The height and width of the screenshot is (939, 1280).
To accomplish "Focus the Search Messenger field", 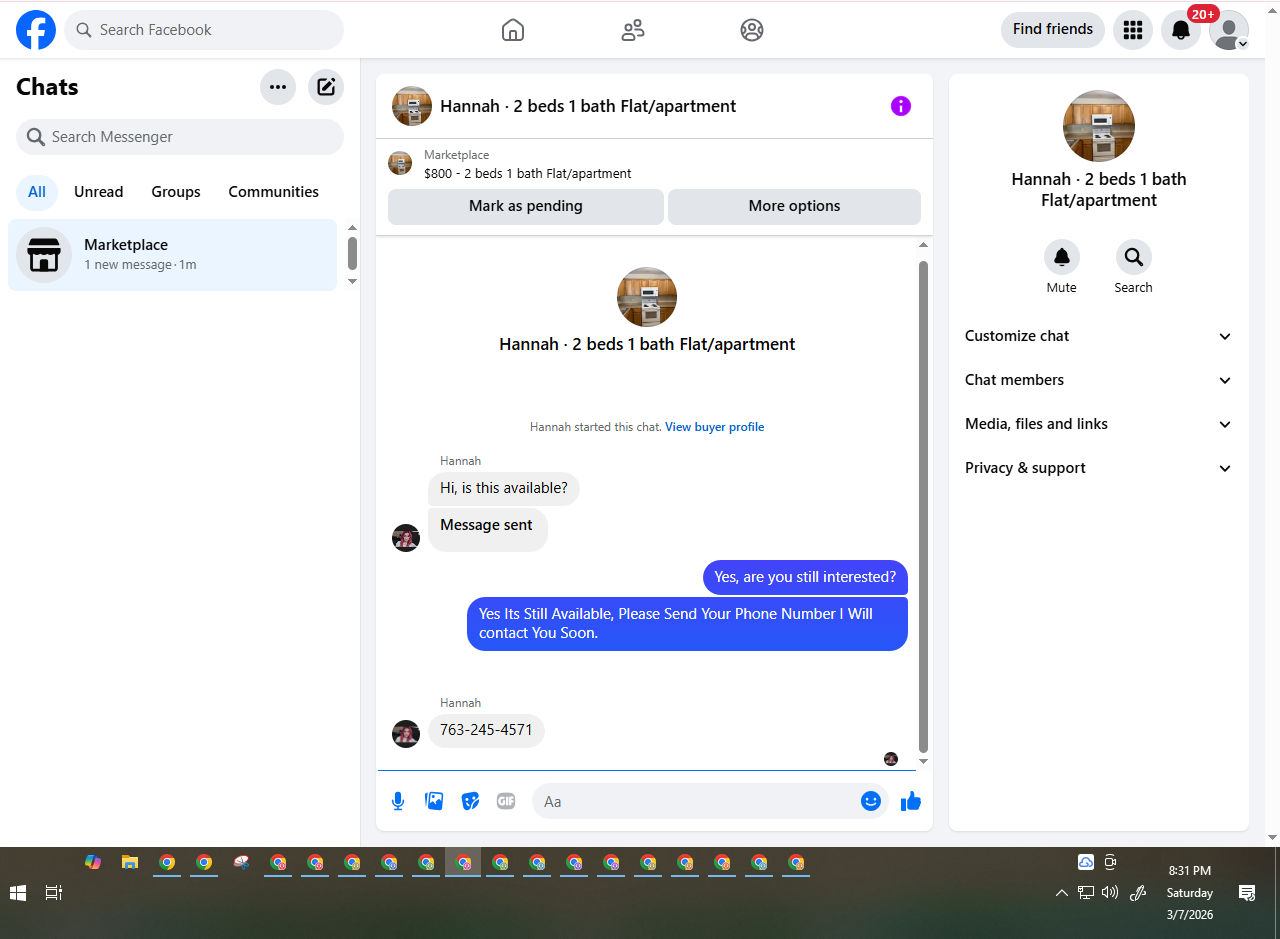I will pyautogui.click(x=180, y=137).
